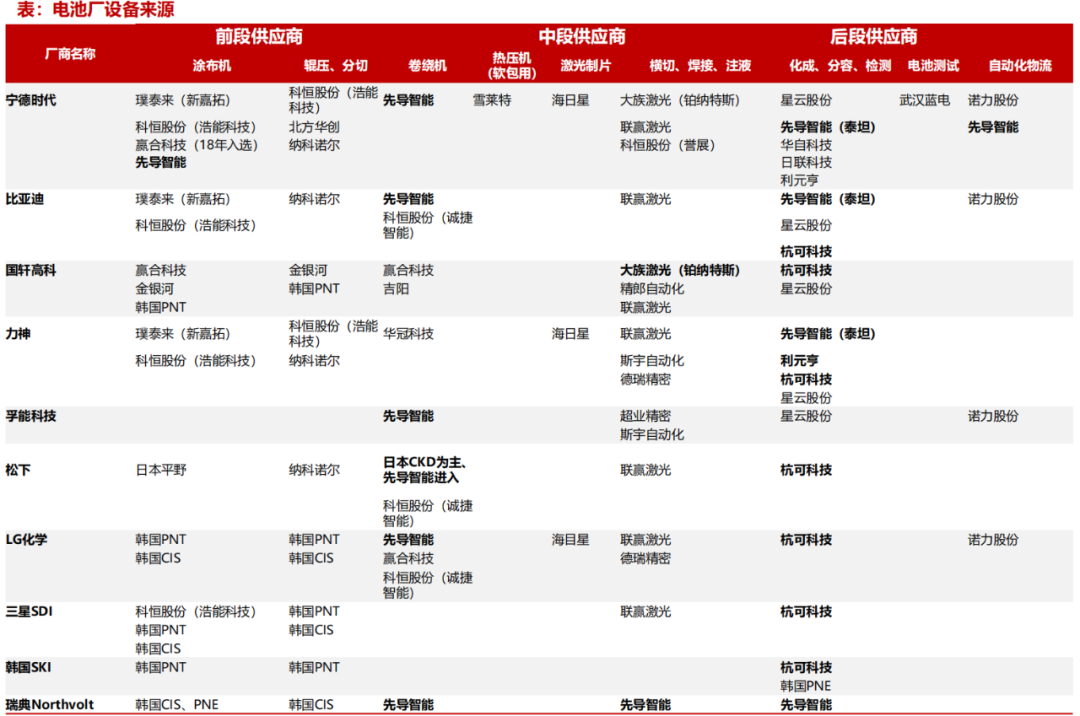The width and height of the screenshot is (1080, 716).
Task: Select the 韩国SKI row label
Action: [28, 667]
